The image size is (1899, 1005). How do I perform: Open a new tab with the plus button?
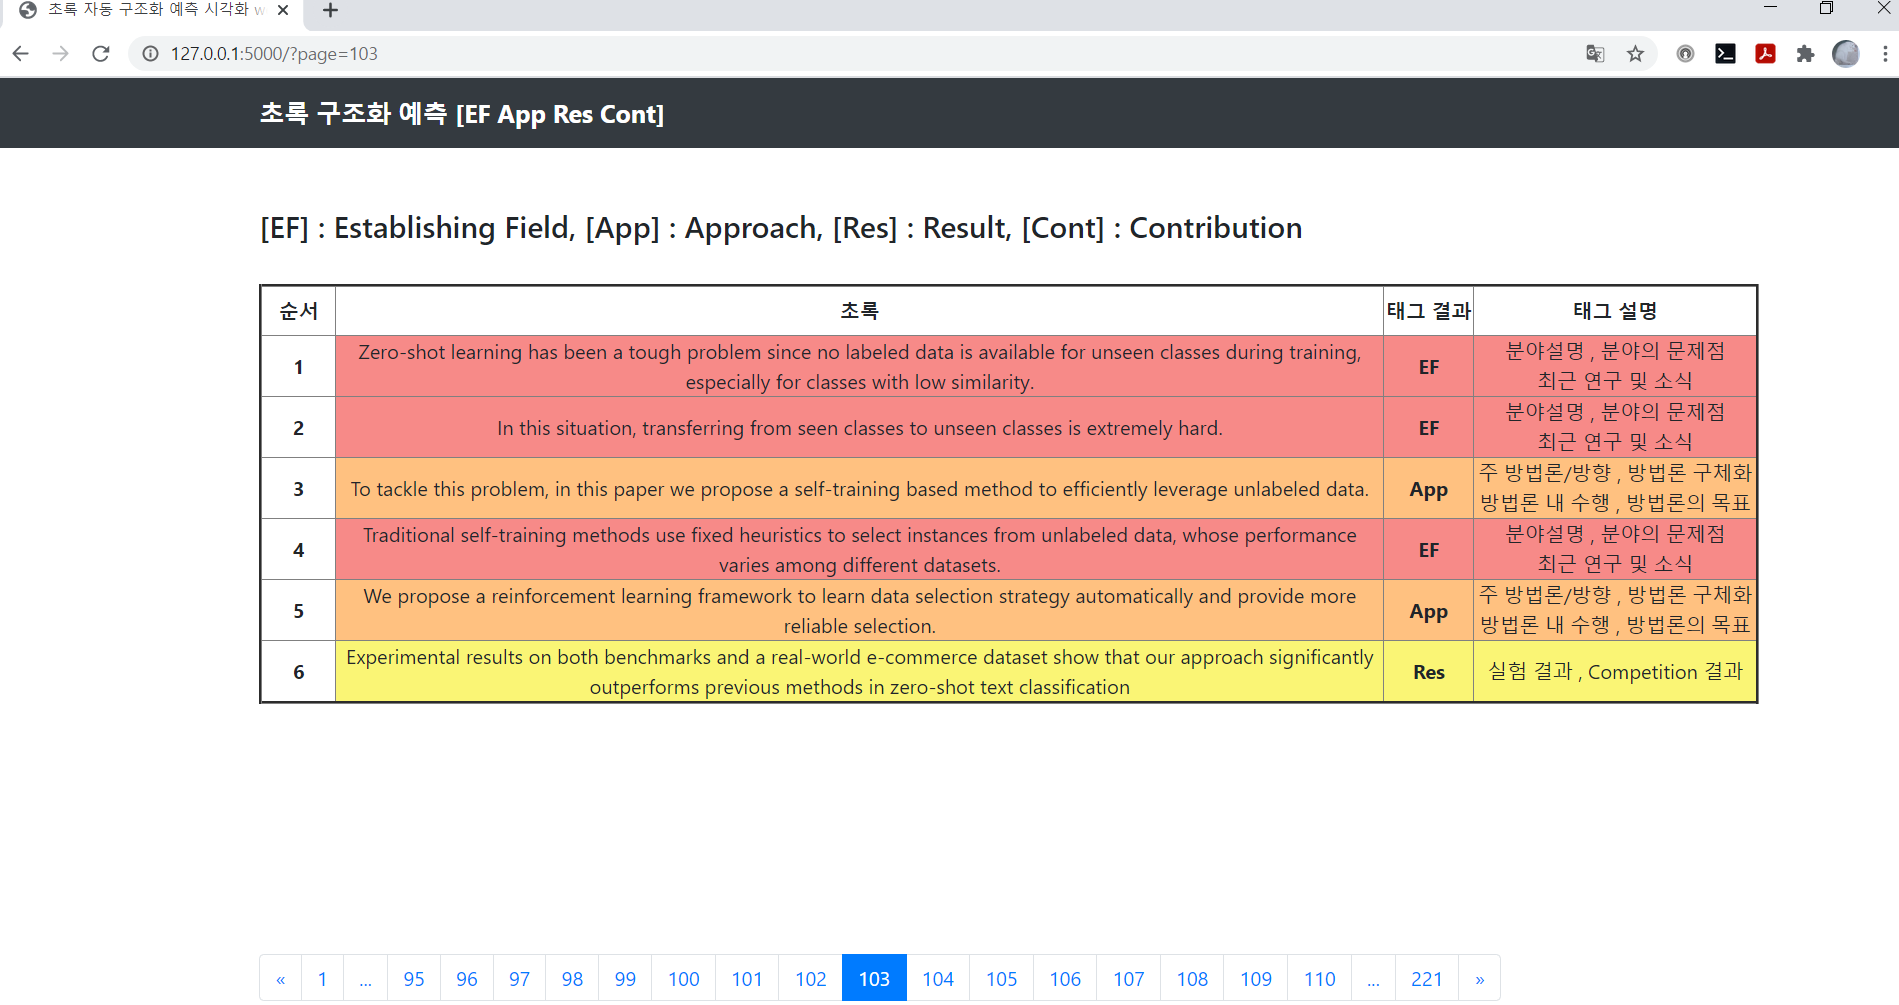[x=330, y=11]
